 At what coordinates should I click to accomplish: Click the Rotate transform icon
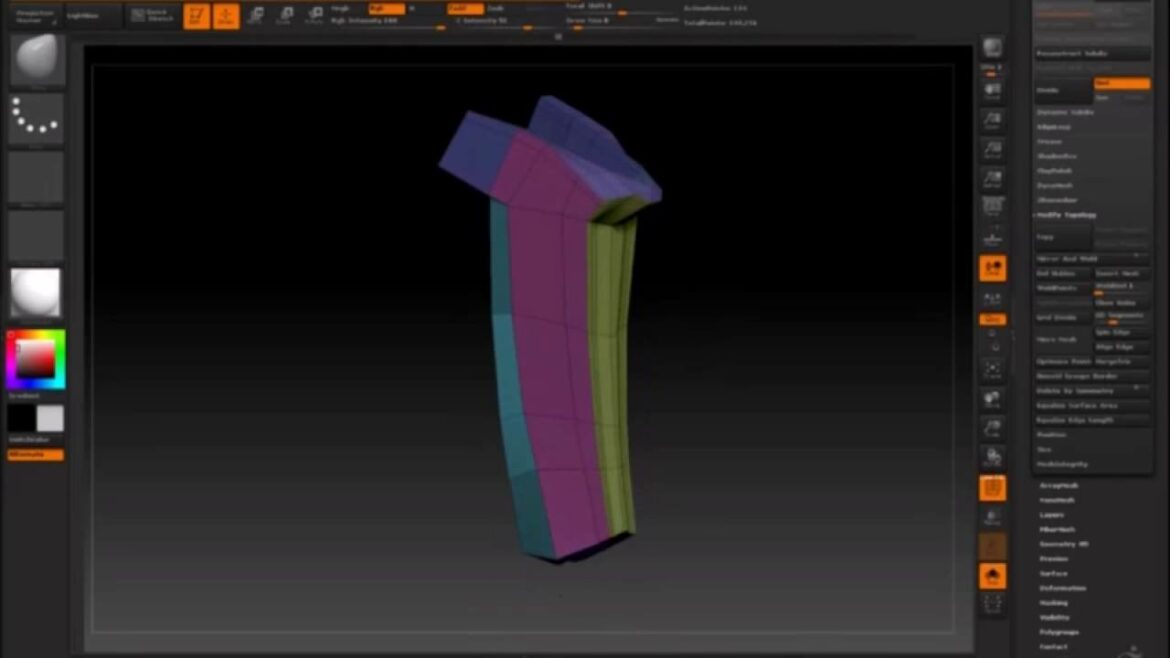click(315, 16)
